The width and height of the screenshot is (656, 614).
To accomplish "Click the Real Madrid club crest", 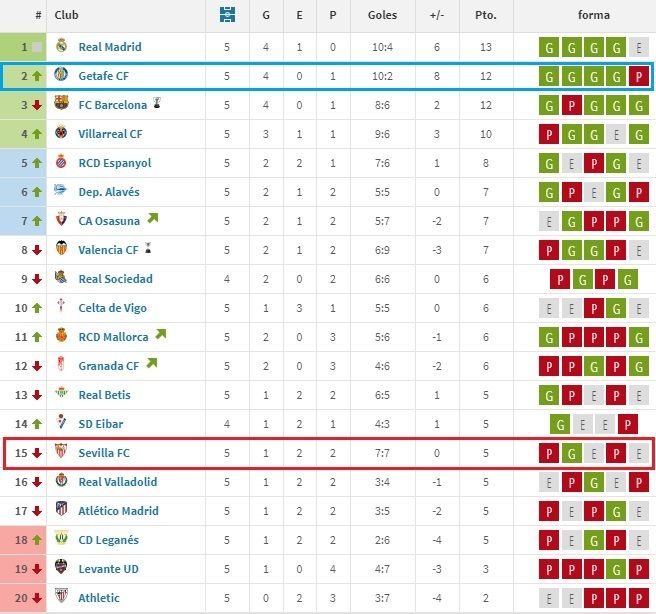I will click(61, 46).
